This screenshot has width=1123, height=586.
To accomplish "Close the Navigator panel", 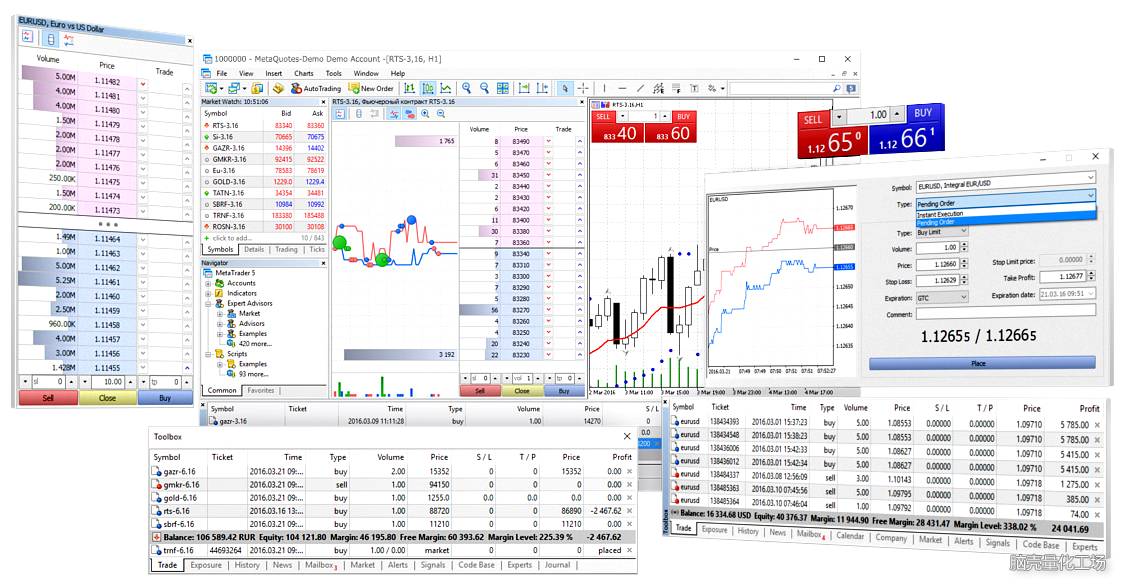I will pos(323,263).
